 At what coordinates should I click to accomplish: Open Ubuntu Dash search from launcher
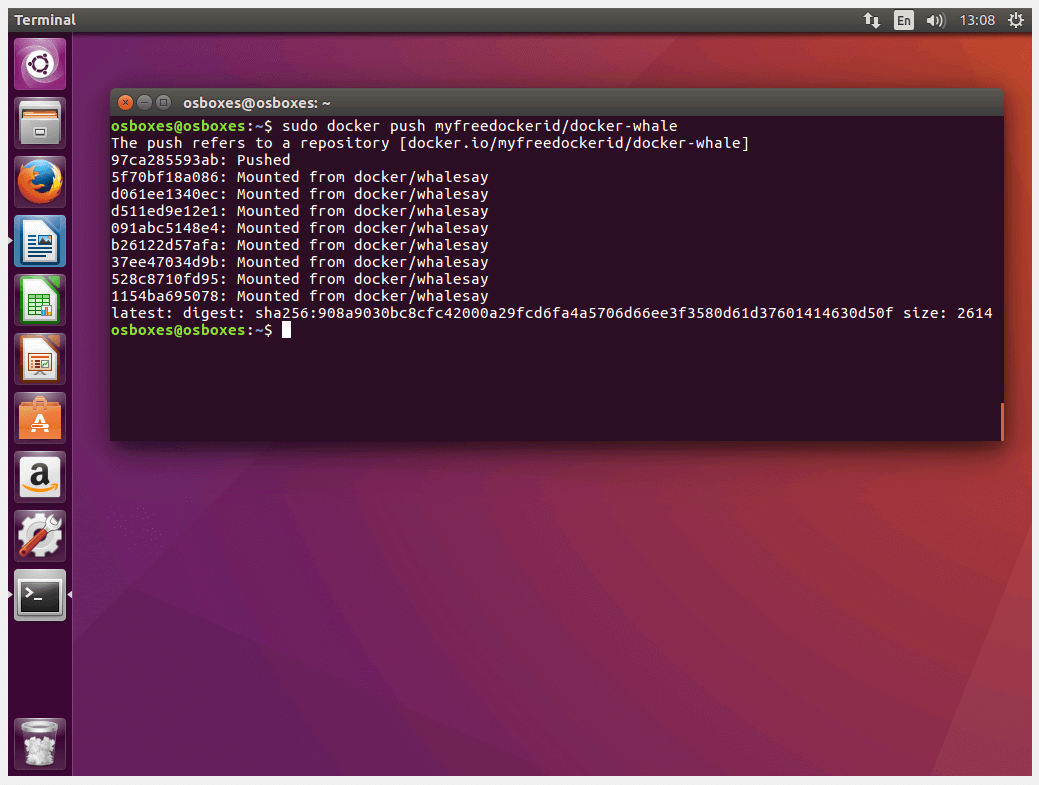coord(40,64)
